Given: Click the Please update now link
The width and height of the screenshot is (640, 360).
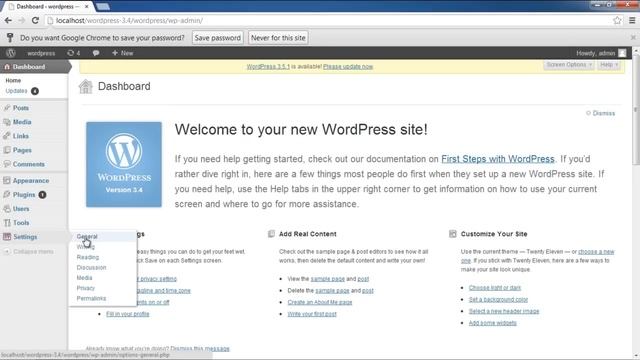Looking at the screenshot, I should point(348,67).
